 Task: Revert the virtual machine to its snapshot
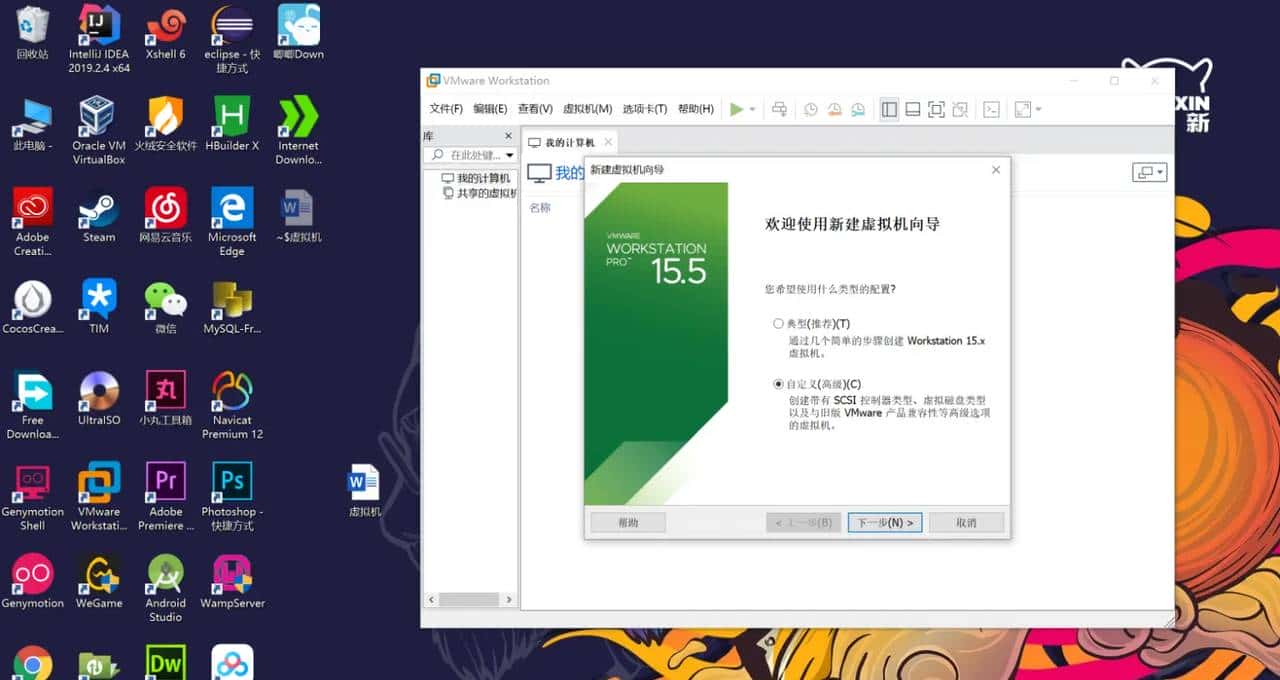[x=834, y=109]
